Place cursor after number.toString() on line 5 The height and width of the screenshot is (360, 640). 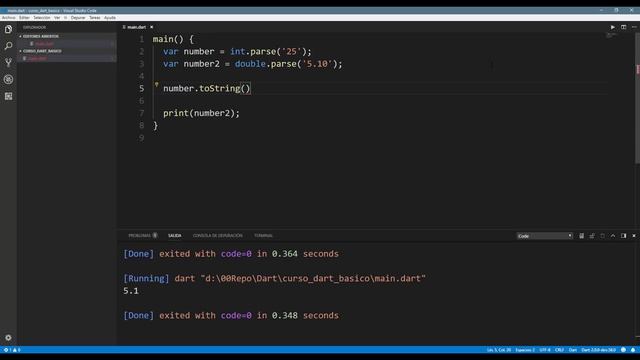251,89
